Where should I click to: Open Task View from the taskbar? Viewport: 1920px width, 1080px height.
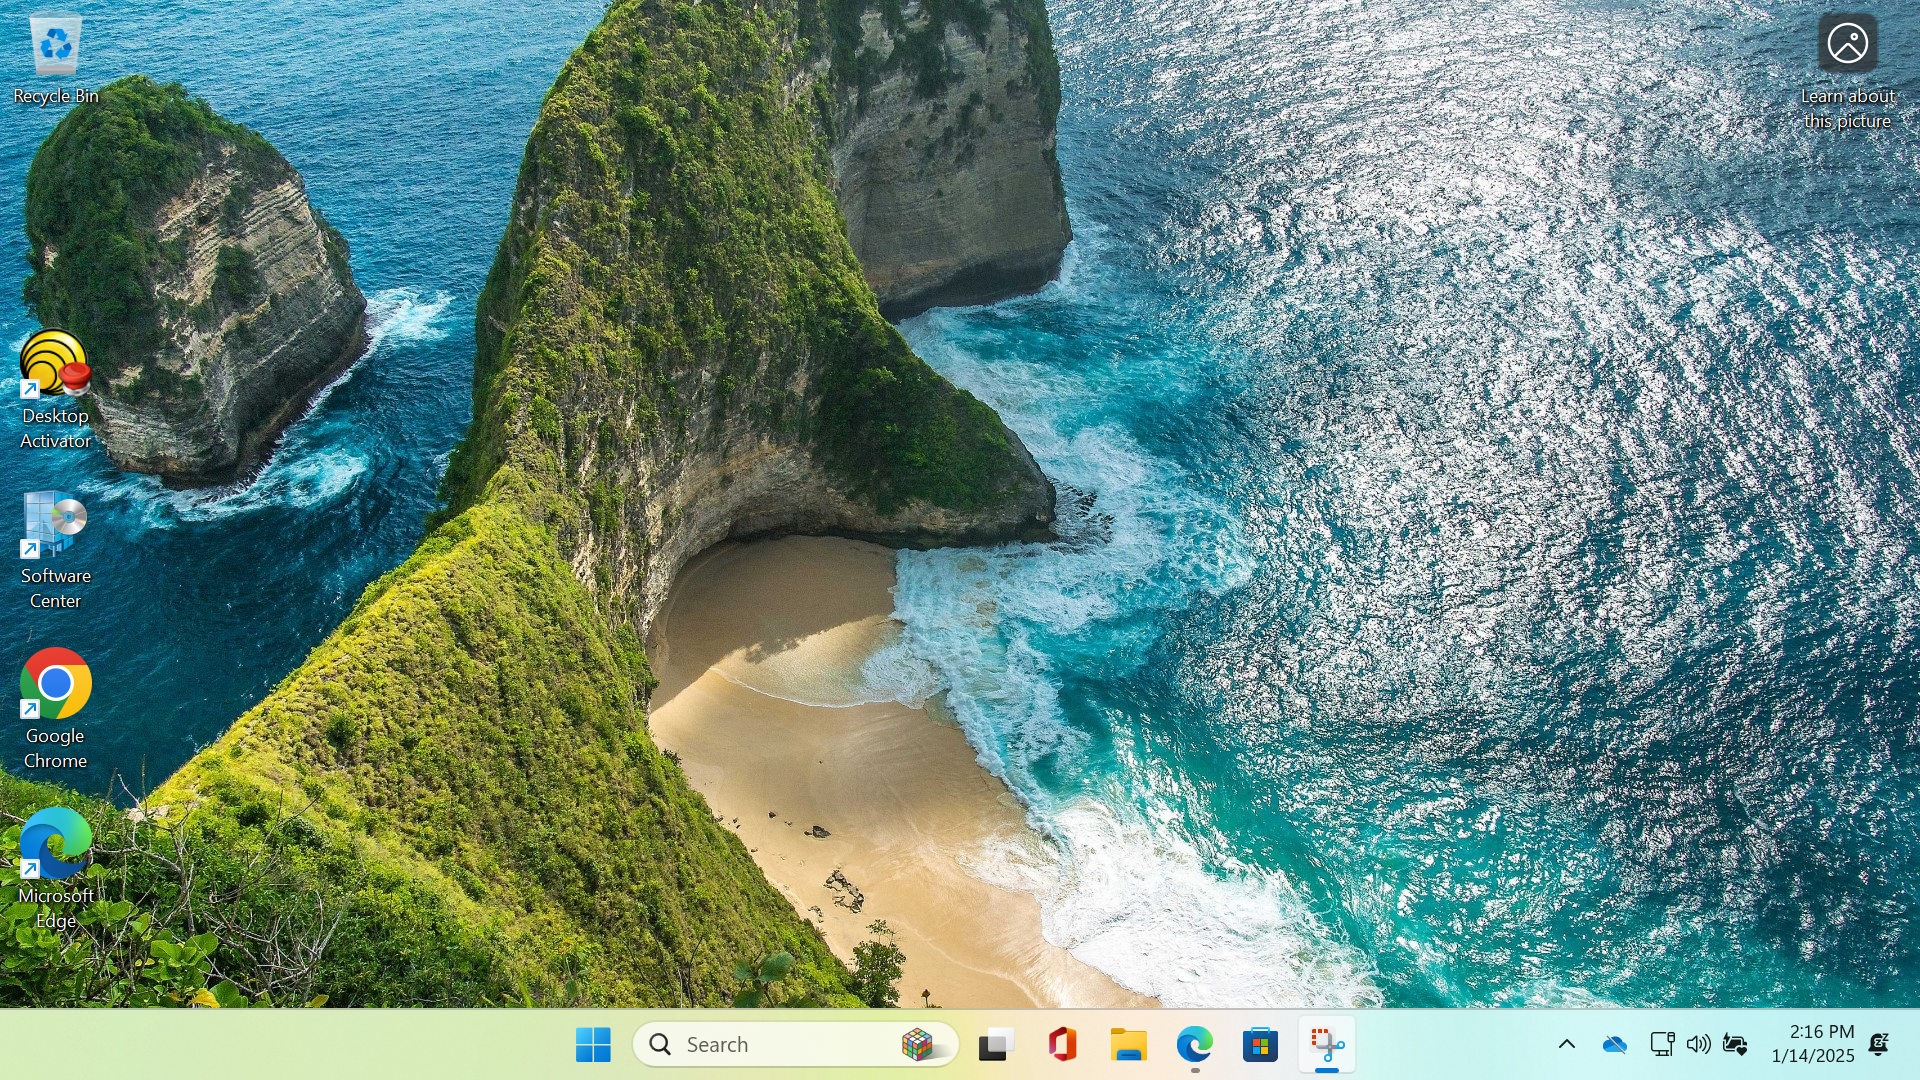996,1045
